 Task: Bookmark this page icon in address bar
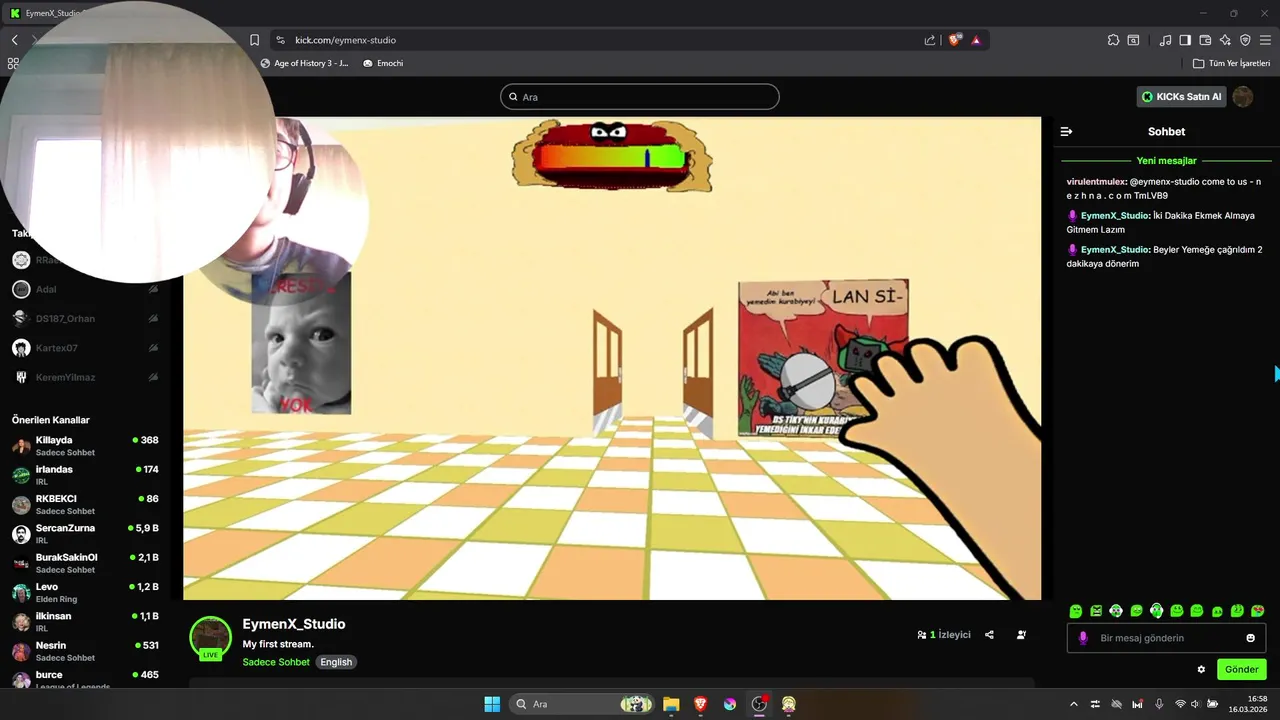pyautogui.click(x=255, y=40)
